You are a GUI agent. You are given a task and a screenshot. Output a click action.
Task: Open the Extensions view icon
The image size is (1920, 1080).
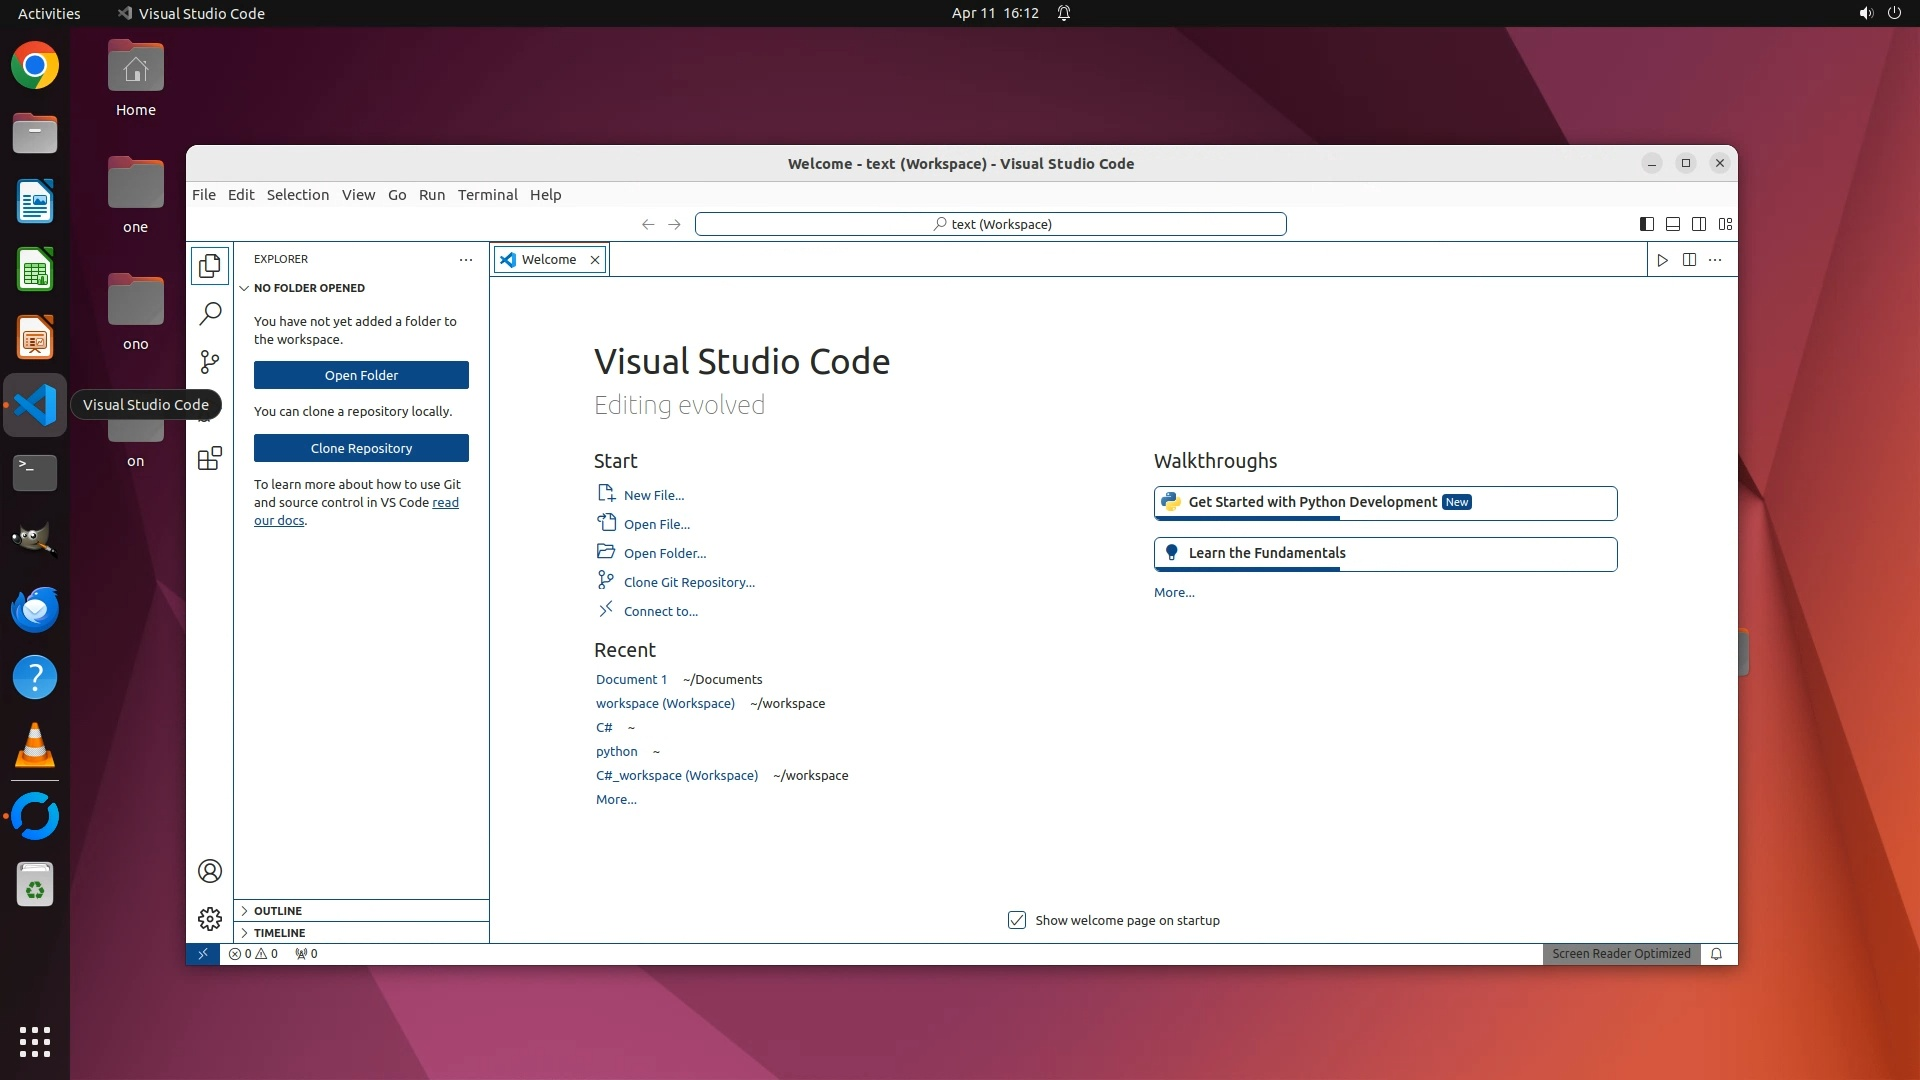(x=210, y=459)
